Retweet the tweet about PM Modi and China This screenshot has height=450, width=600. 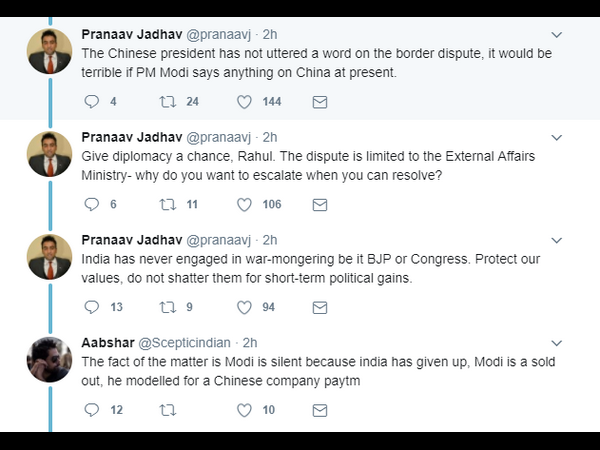click(168, 101)
